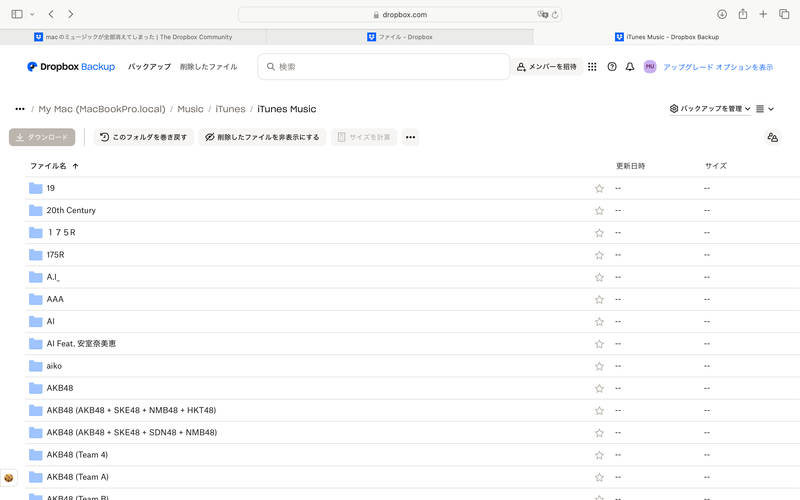800x500 pixels.
Task: Toggle 削除したファイルを非表示にする
Action: click(262, 137)
